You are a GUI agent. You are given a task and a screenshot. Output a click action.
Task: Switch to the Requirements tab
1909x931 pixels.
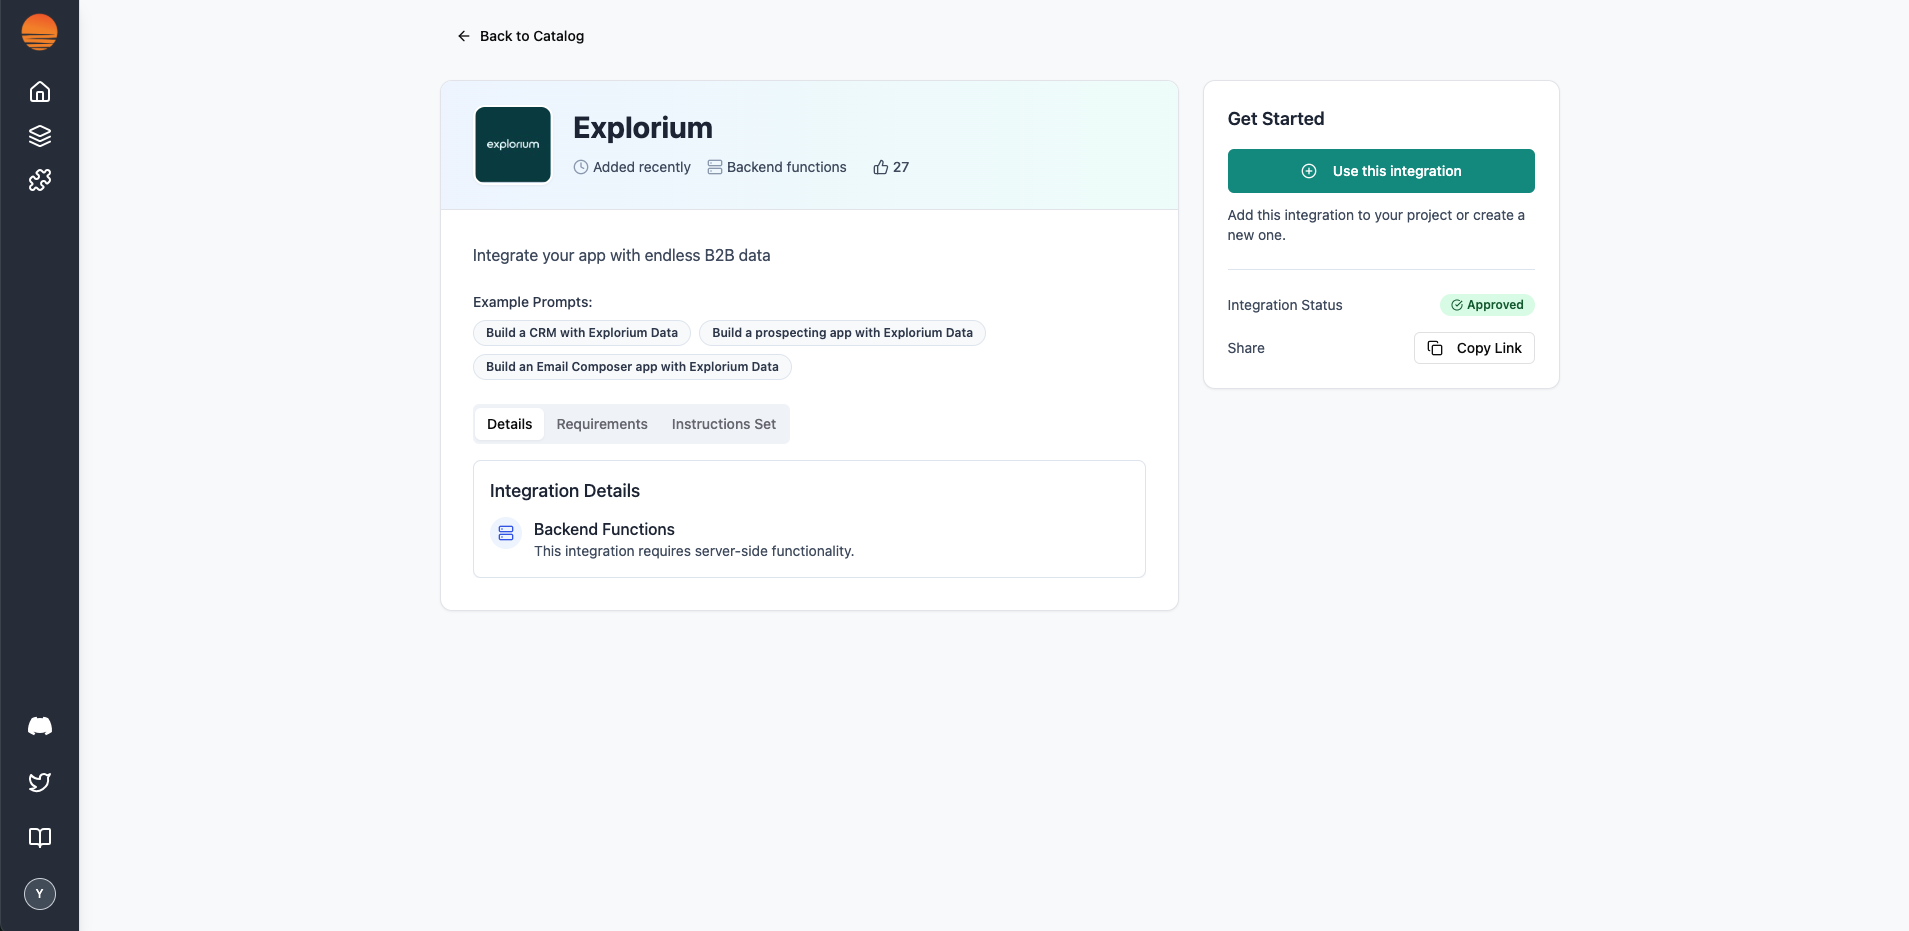click(602, 424)
